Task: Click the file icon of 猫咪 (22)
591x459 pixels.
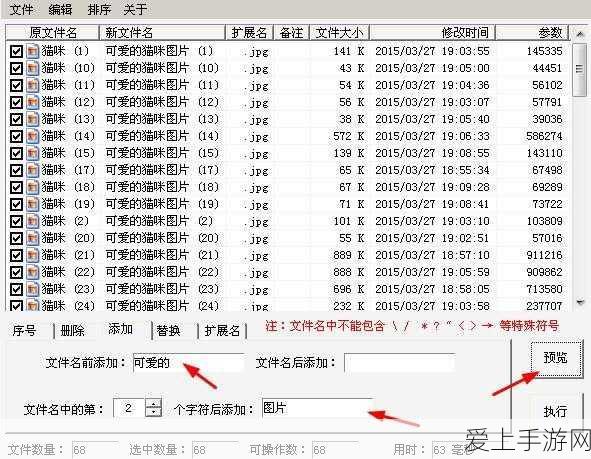Action: point(33,272)
